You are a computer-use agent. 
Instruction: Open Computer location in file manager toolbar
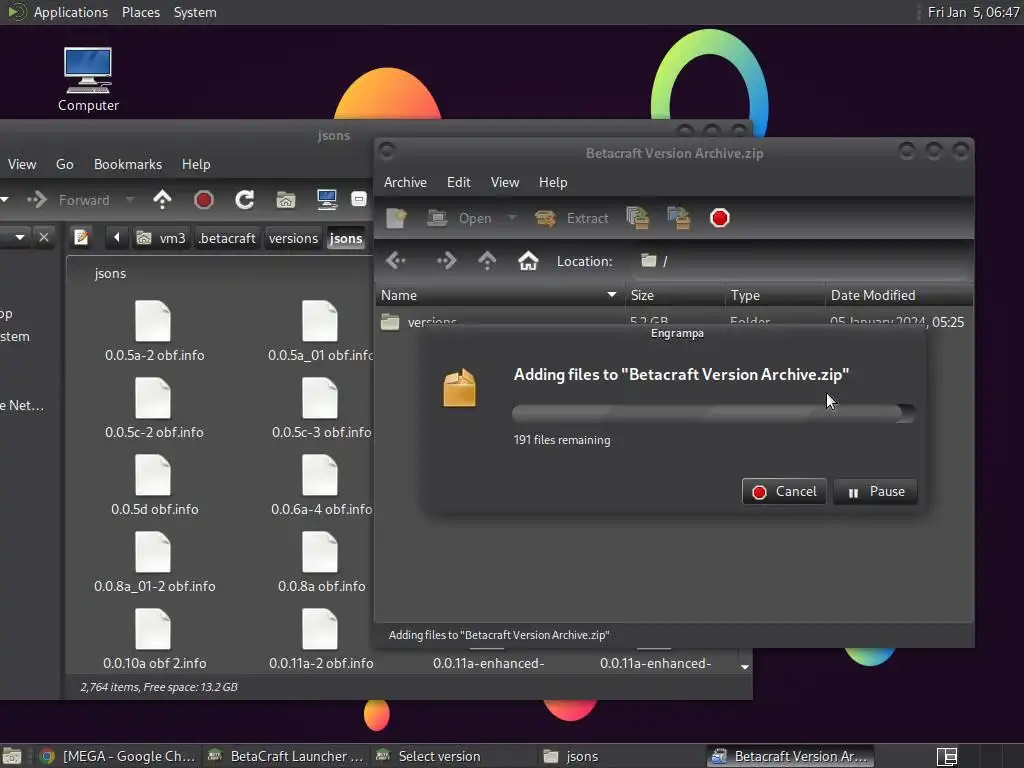click(327, 200)
